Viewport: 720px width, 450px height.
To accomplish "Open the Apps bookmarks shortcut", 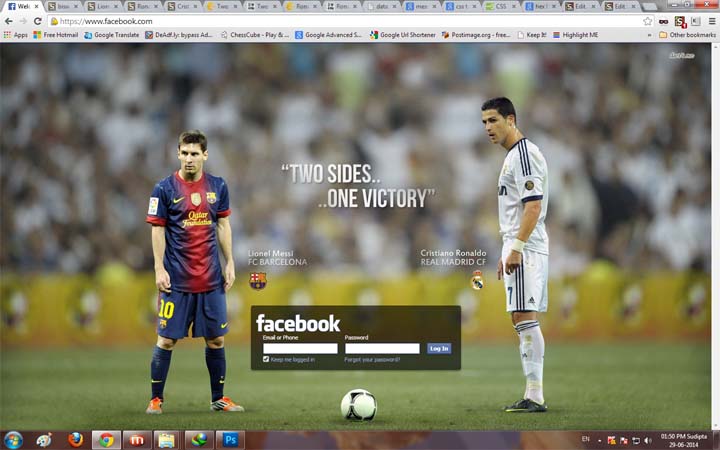I will pos(16,35).
